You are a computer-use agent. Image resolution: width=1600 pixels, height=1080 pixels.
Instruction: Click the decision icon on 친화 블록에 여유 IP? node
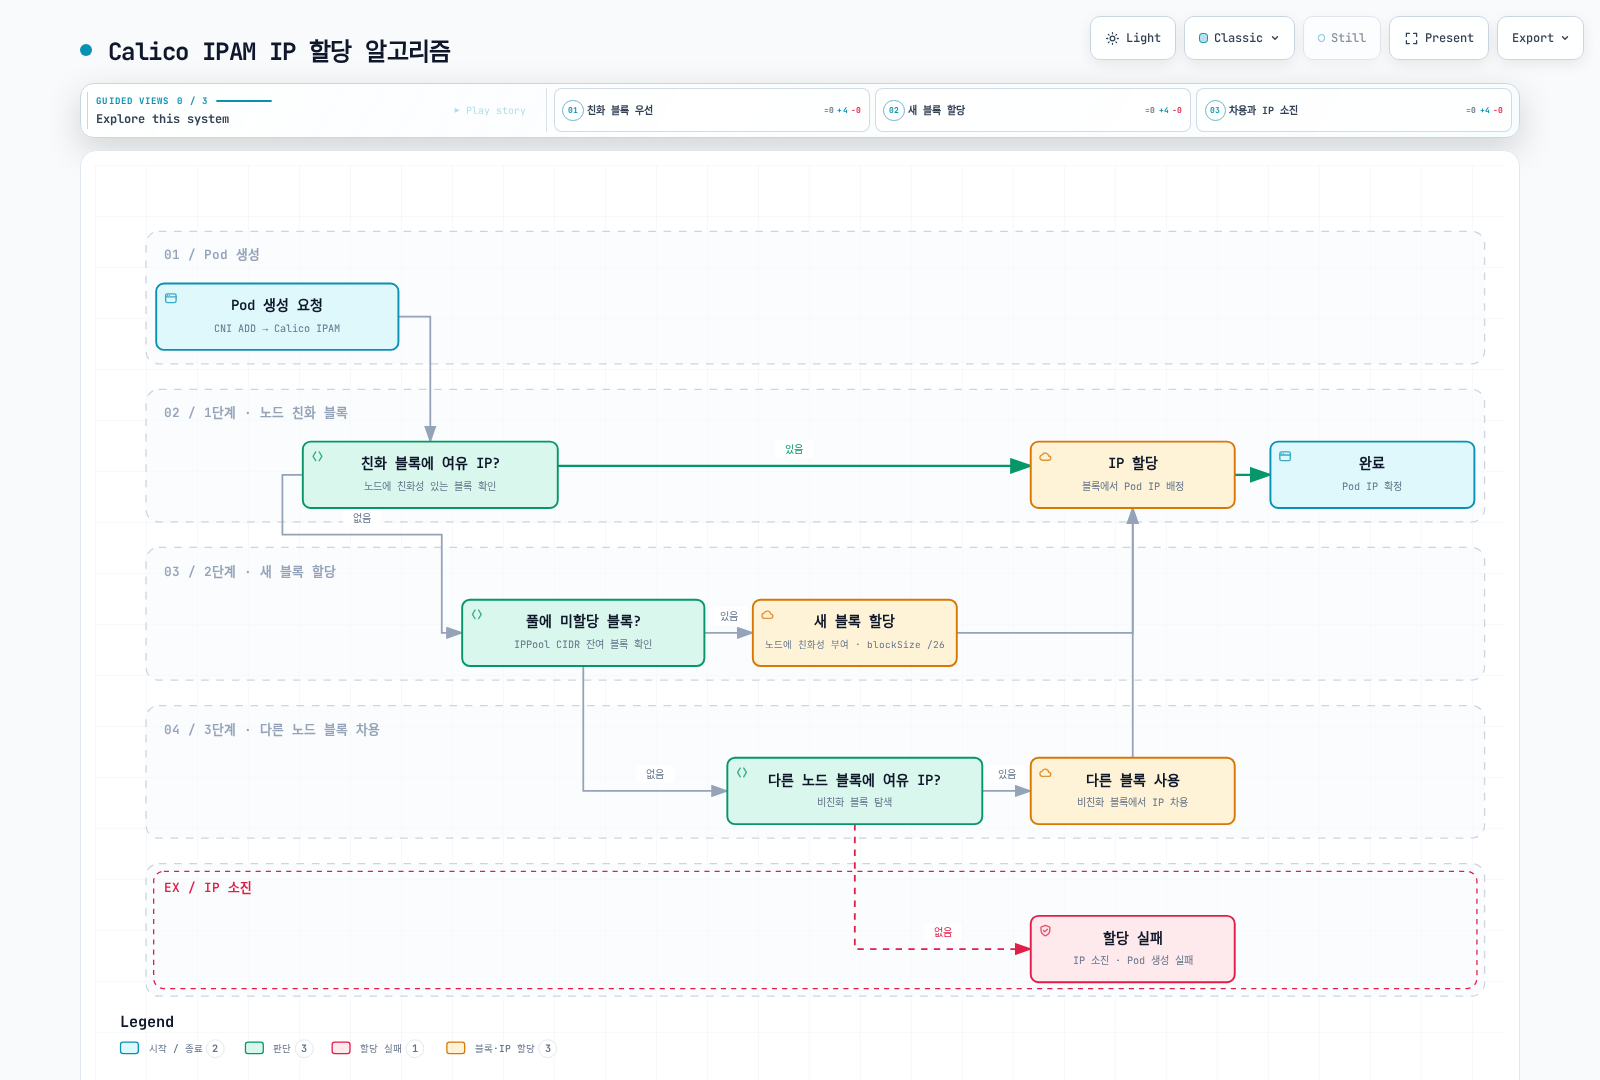(x=317, y=456)
